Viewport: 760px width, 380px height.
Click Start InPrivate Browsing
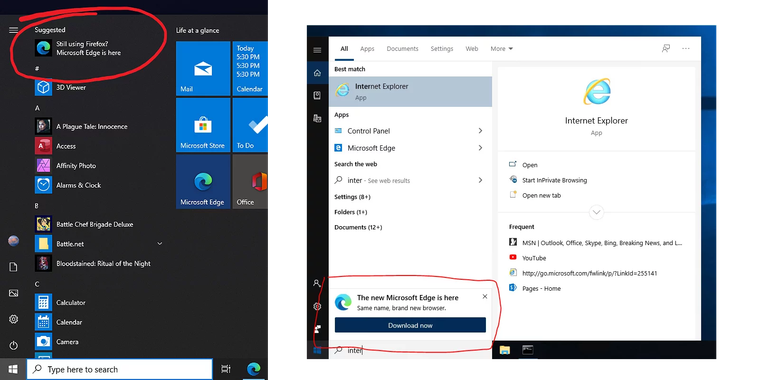pos(548,180)
